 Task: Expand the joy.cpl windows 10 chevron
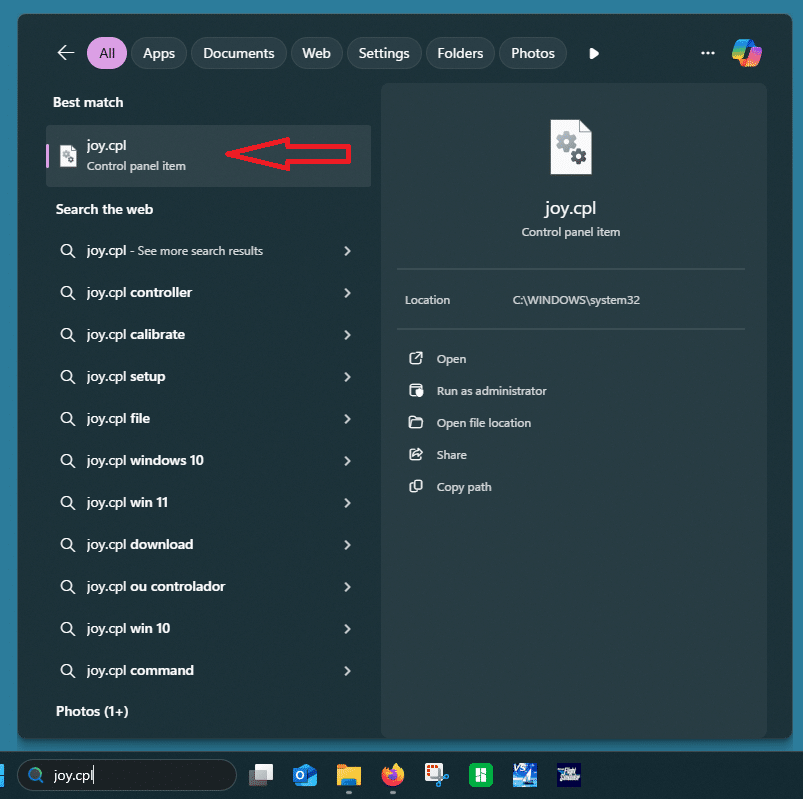347,461
